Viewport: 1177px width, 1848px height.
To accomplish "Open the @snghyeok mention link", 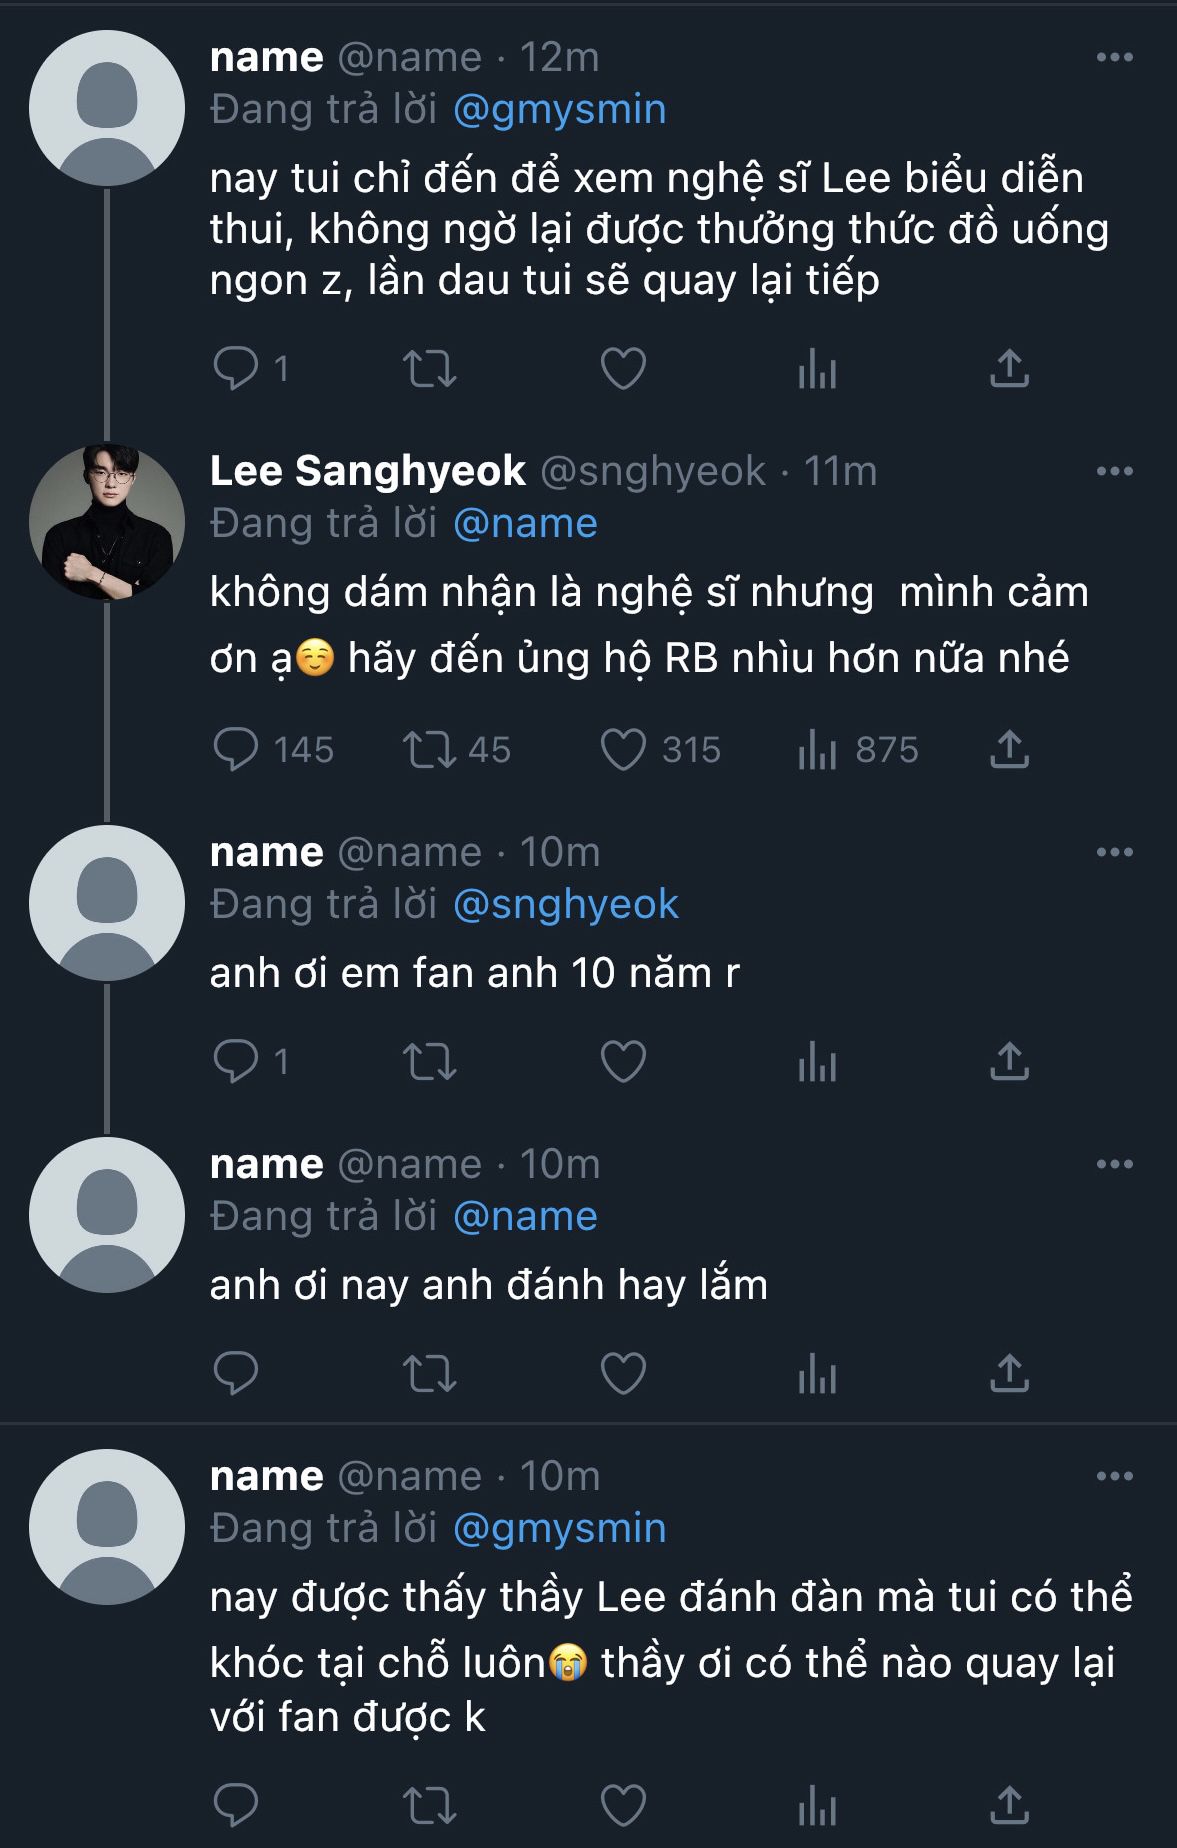I will [x=565, y=905].
